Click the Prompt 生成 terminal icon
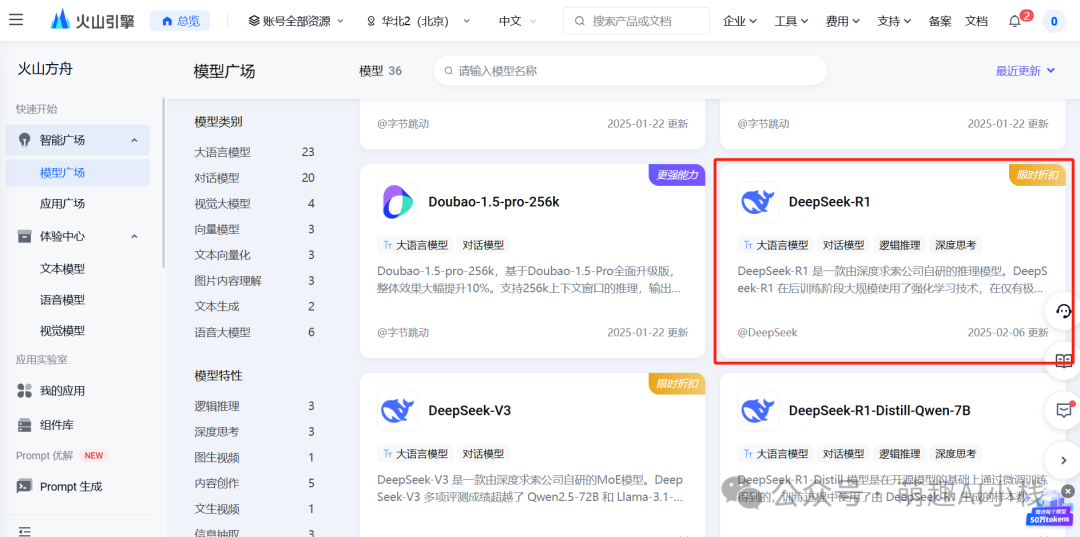Image resolution: width=1080 pixels, height=537 pixels. click(x=25, y=486)
